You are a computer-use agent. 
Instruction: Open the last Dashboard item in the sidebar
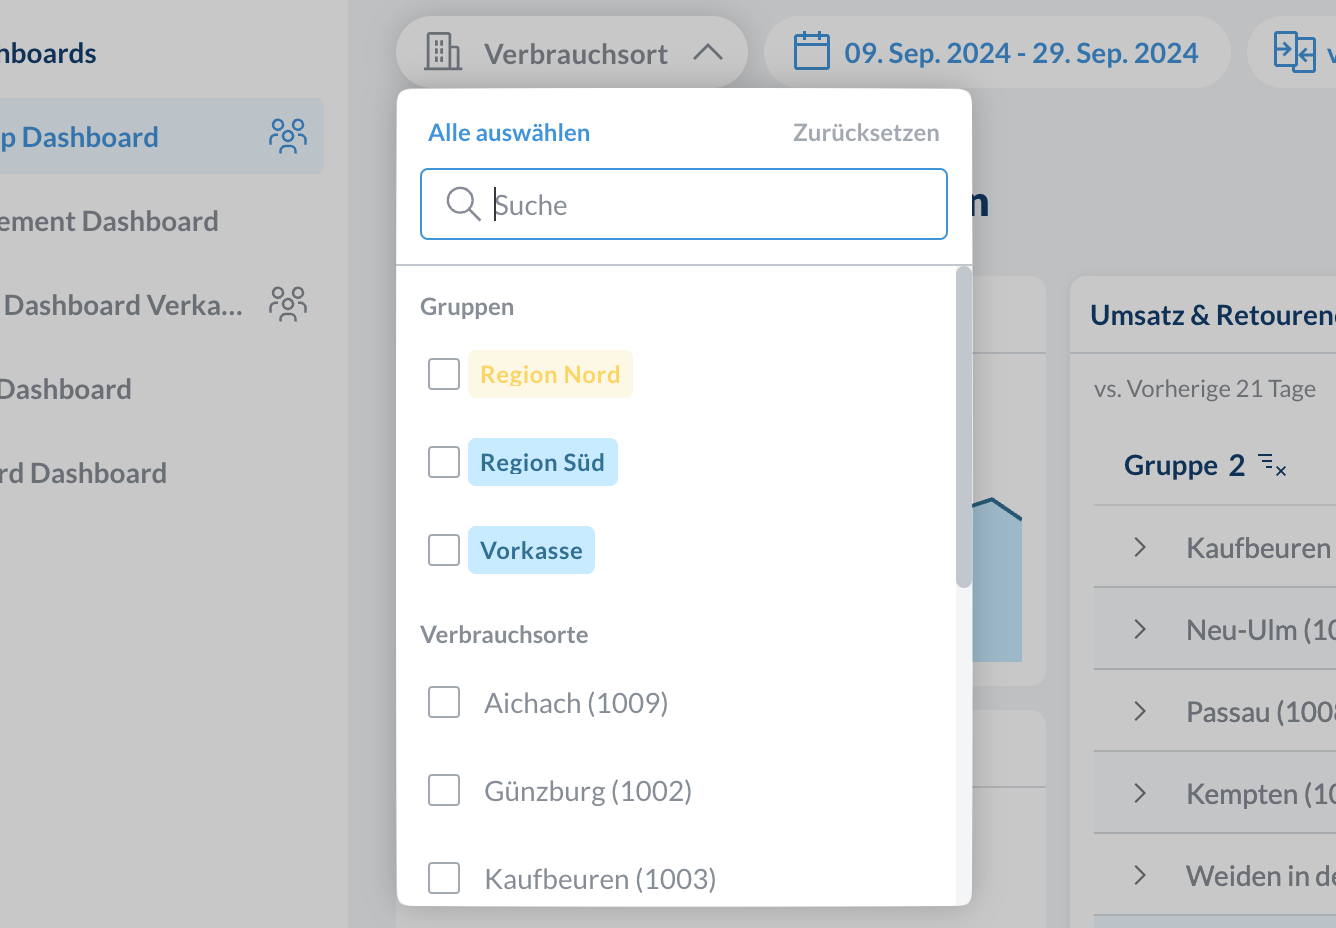click(x=84, y=473)
